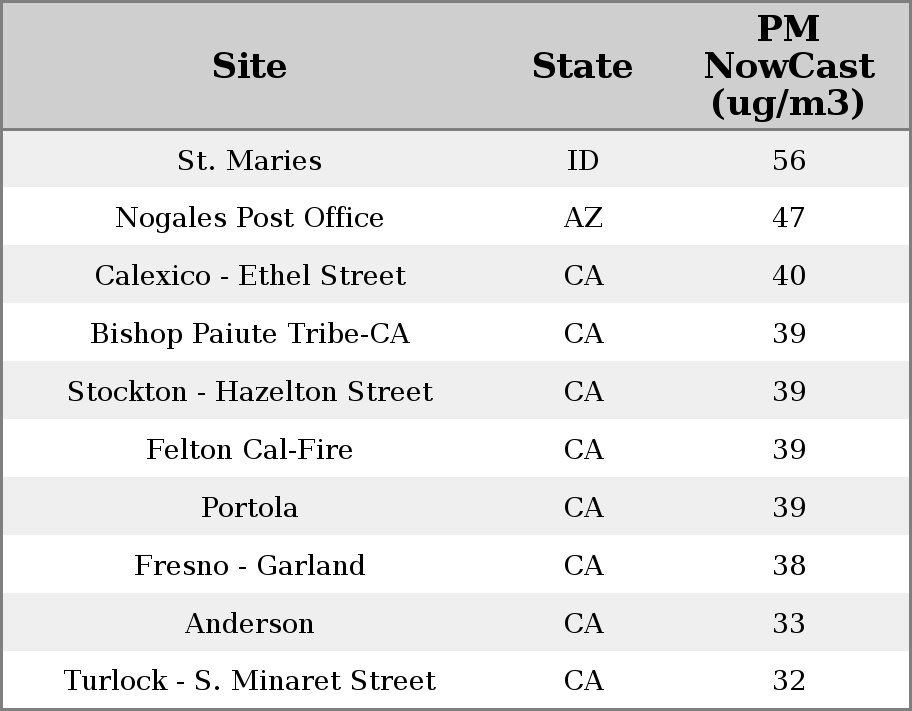Select the Nogales Post Office site cell

point(249,218)
